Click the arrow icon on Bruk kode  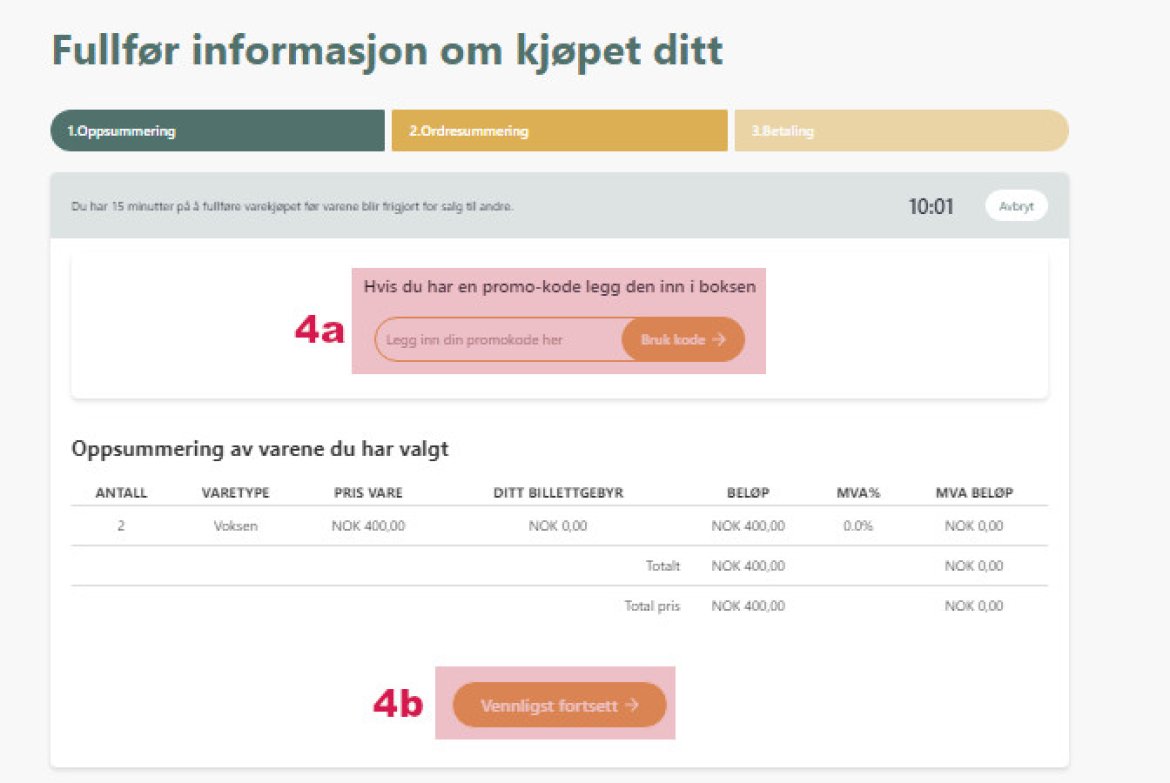click(720, 340)
